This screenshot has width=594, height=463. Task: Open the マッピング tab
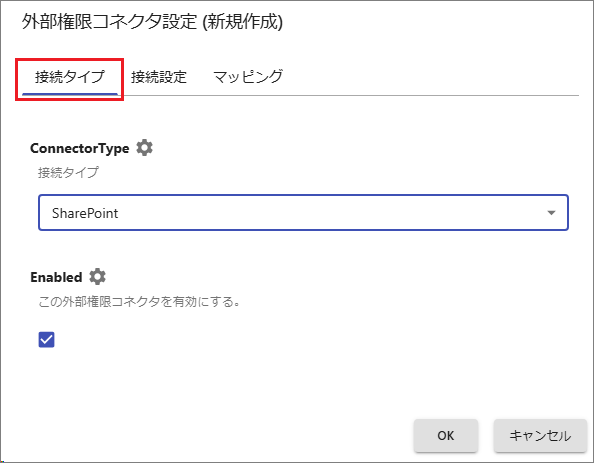point(248,77)
